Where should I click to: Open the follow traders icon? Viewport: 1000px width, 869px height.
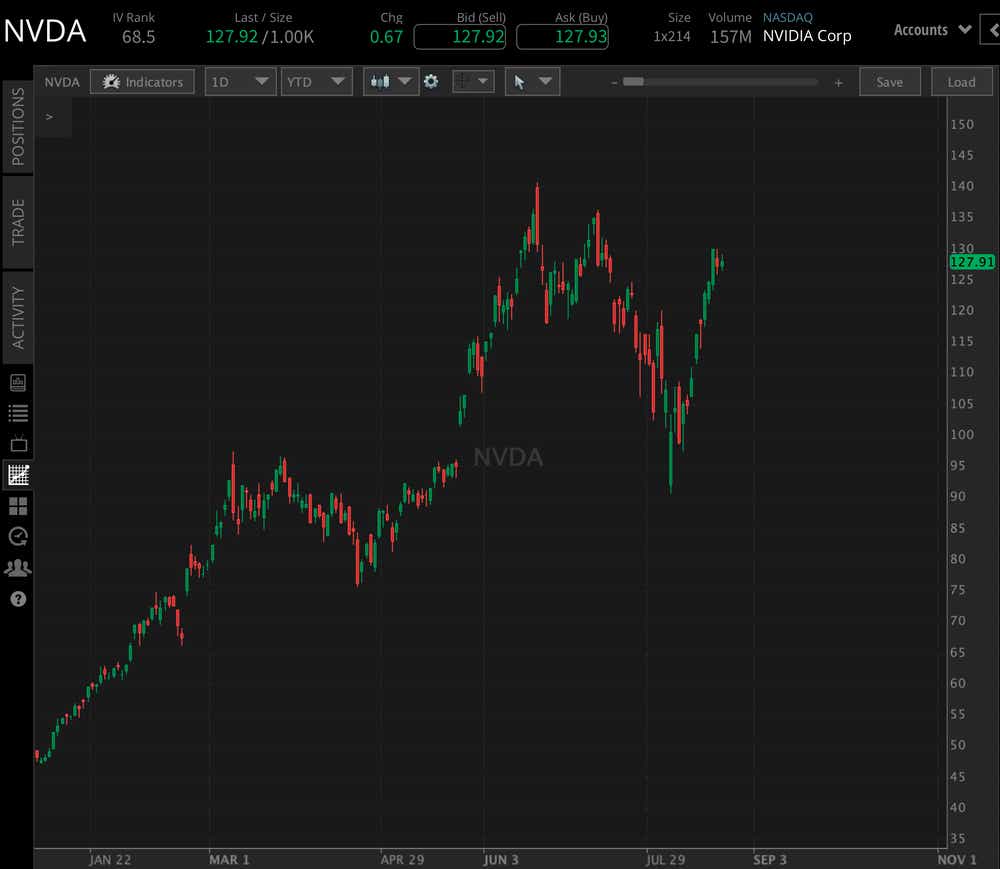point(18,568)
